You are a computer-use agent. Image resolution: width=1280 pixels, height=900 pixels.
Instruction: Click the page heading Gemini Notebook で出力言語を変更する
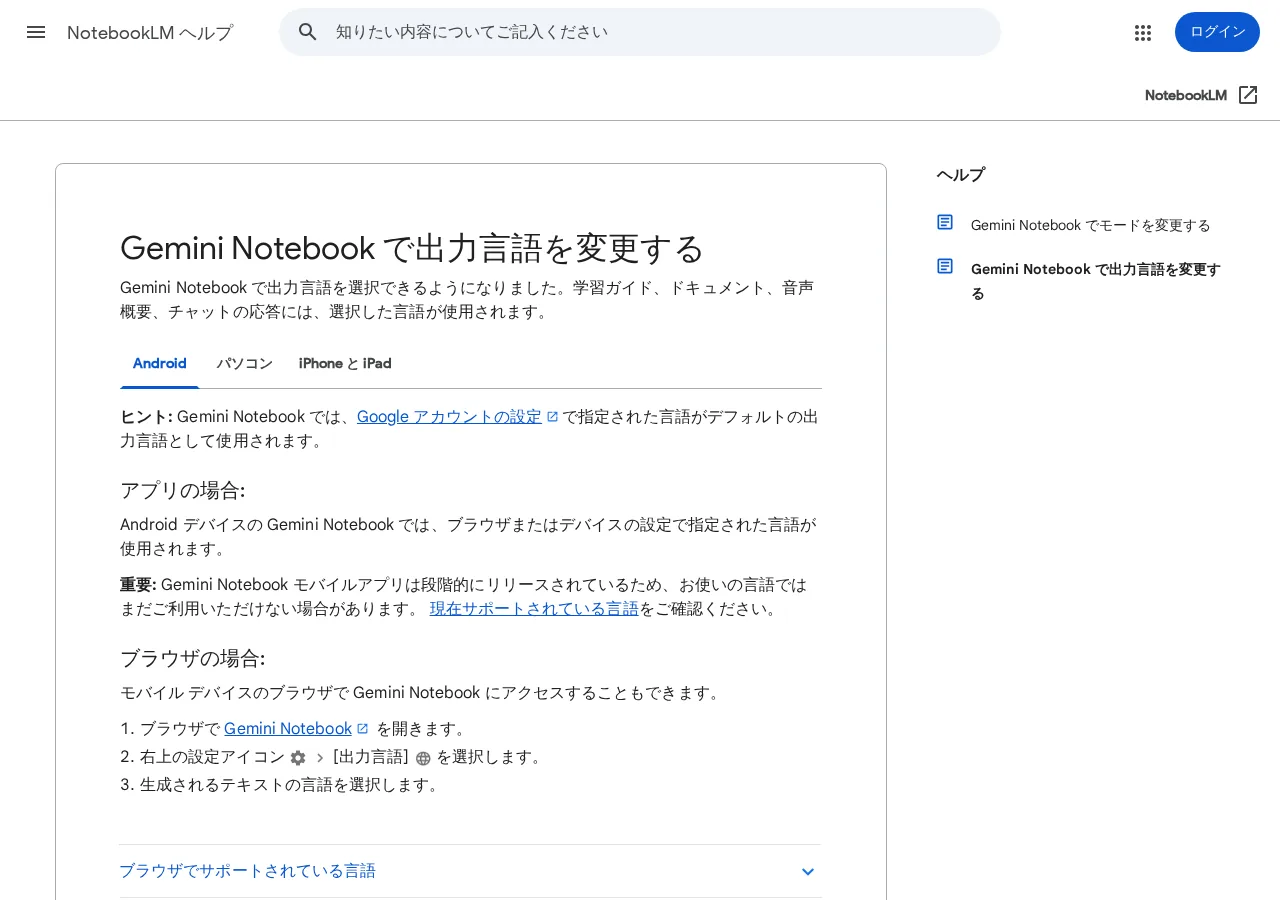coord(412,248)
